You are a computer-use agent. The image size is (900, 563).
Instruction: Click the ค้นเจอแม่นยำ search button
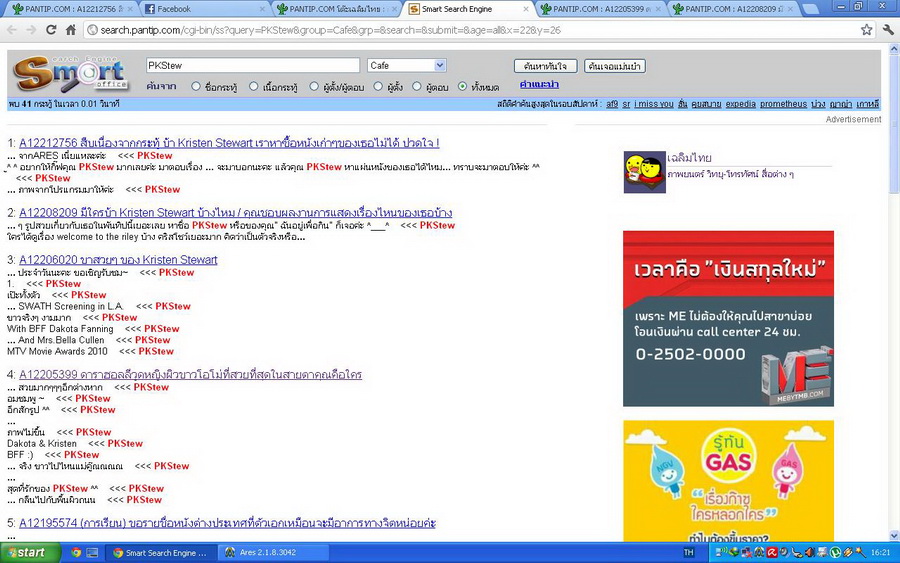coord(615,67)
